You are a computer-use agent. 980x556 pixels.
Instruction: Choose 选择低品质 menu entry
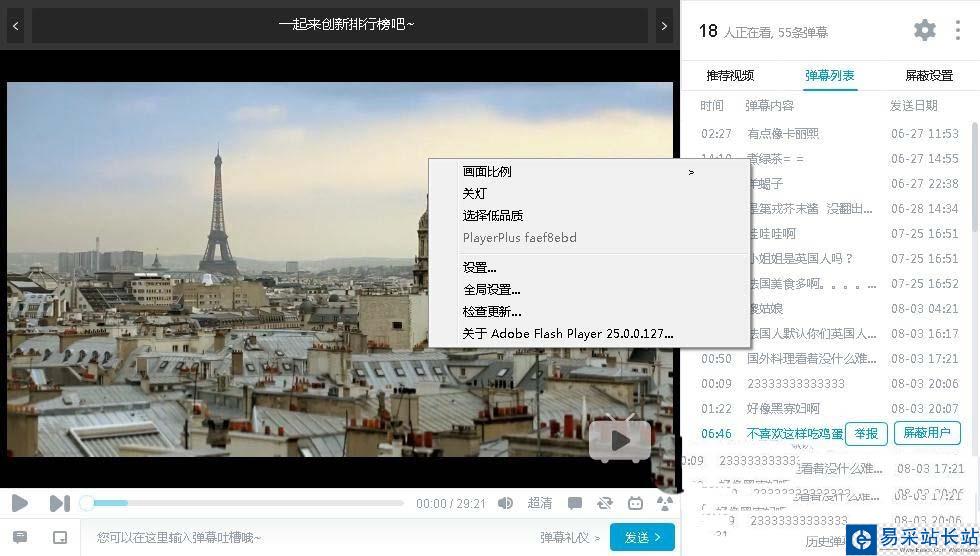589,216
